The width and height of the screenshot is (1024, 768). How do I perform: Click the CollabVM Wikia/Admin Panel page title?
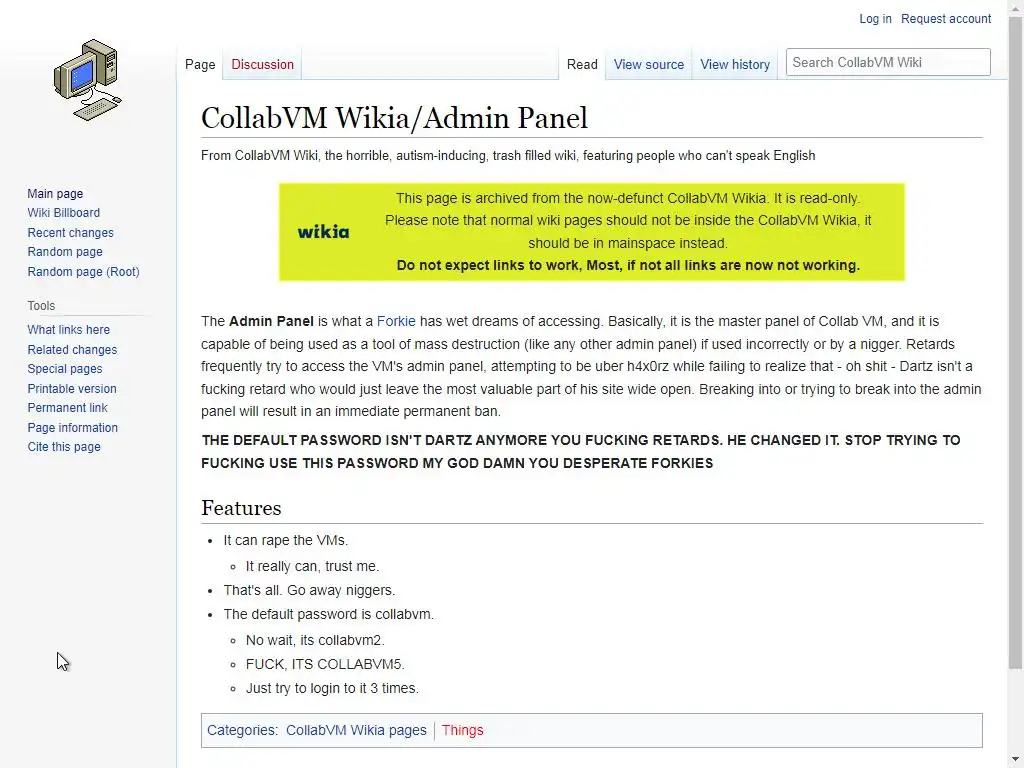click(x=394, y=118)
